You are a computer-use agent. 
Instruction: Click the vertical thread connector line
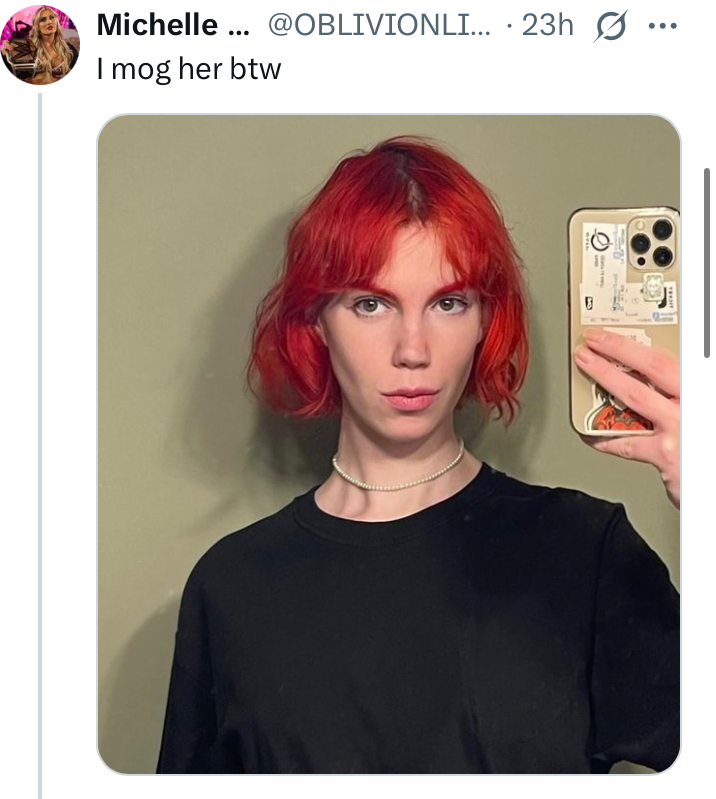[x=40, y=446]
